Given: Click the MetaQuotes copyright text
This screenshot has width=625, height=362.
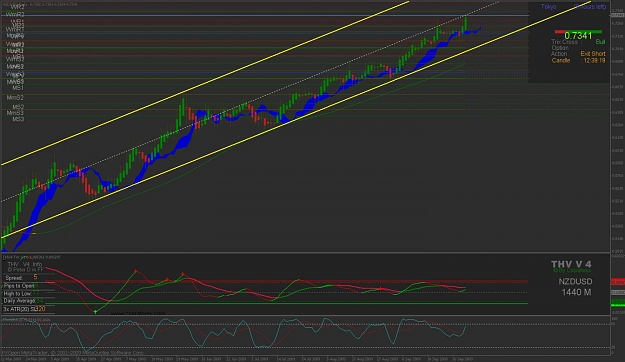Looking at the screenshot, I should click(72, 353).
